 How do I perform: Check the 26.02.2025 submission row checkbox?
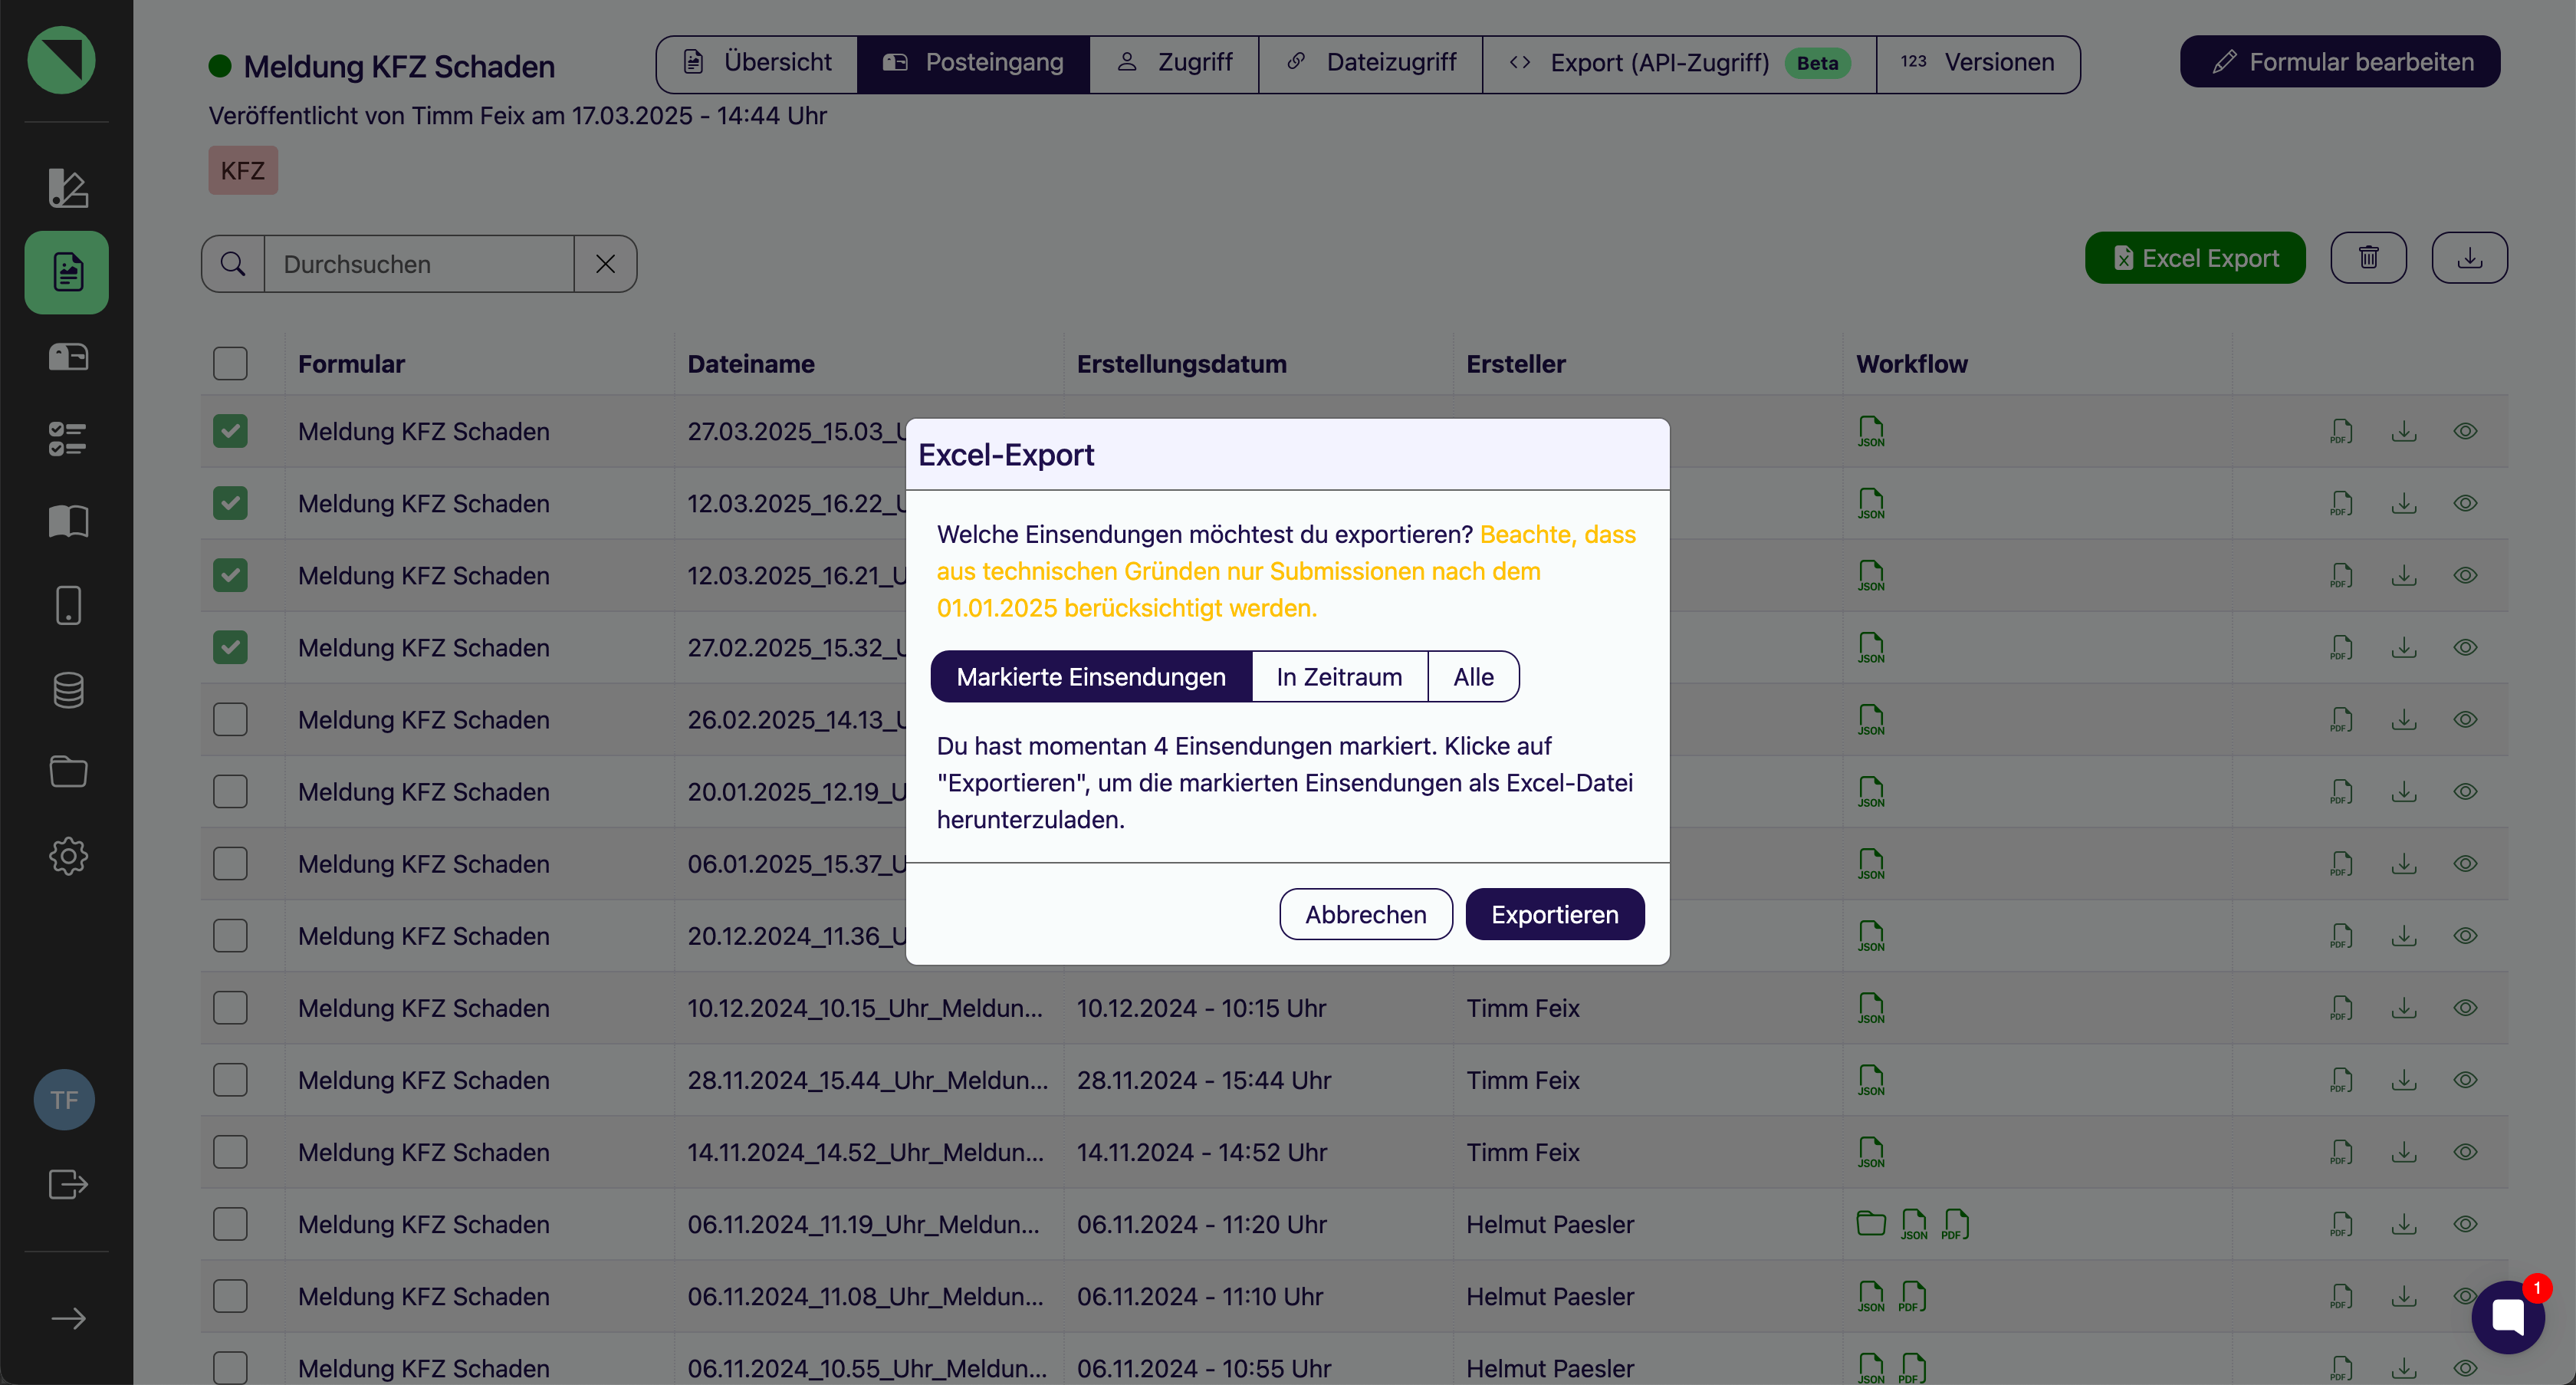pos(230,719)
